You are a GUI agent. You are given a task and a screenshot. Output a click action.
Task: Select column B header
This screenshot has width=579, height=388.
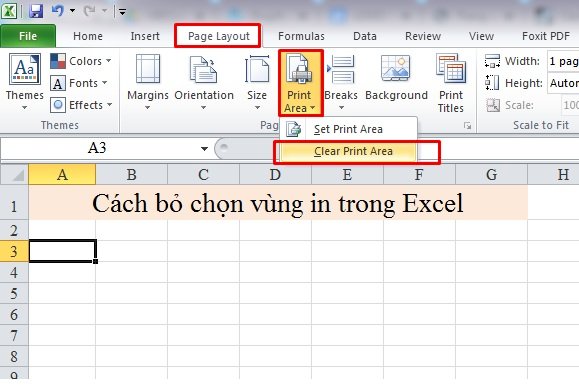pos(131,174)
